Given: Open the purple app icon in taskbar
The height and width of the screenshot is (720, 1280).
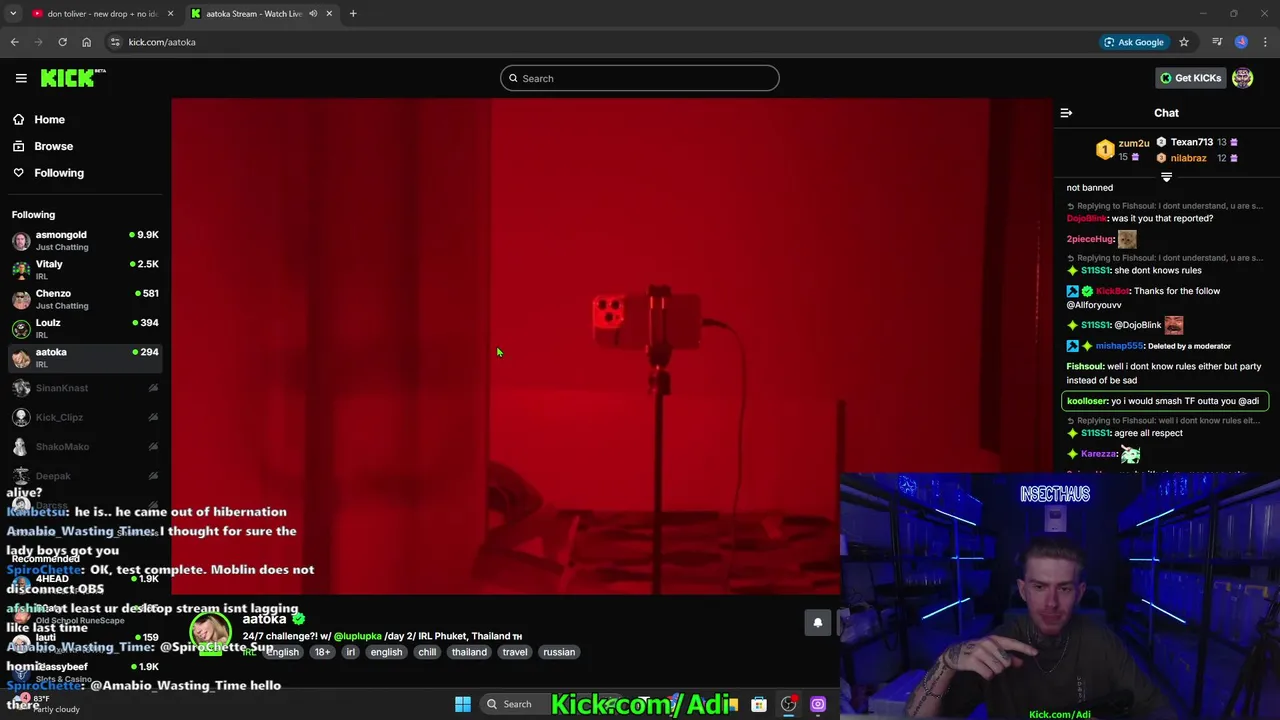Looking at the screenshot, I should click(x=818, y=704).
